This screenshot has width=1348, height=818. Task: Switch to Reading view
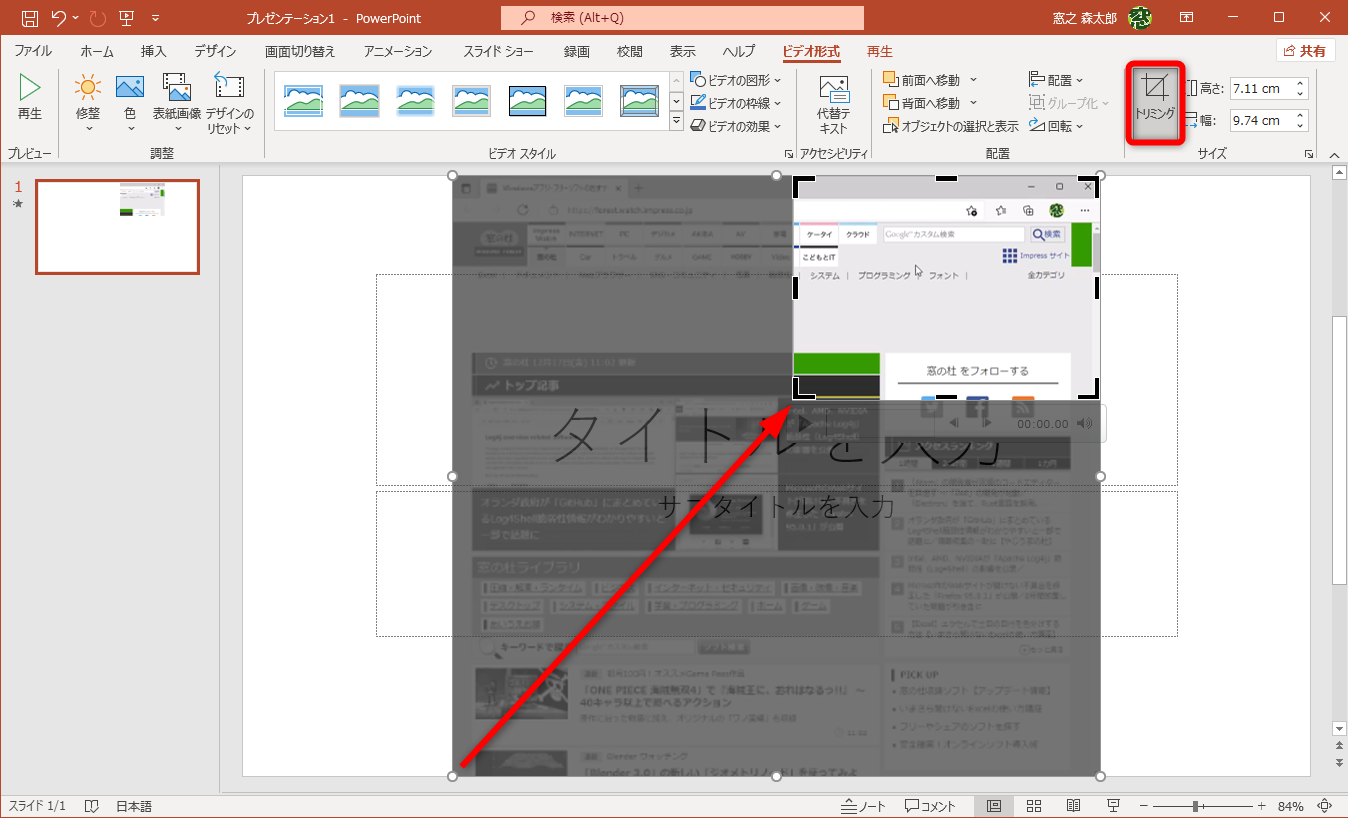click(x=1074, y=806)
